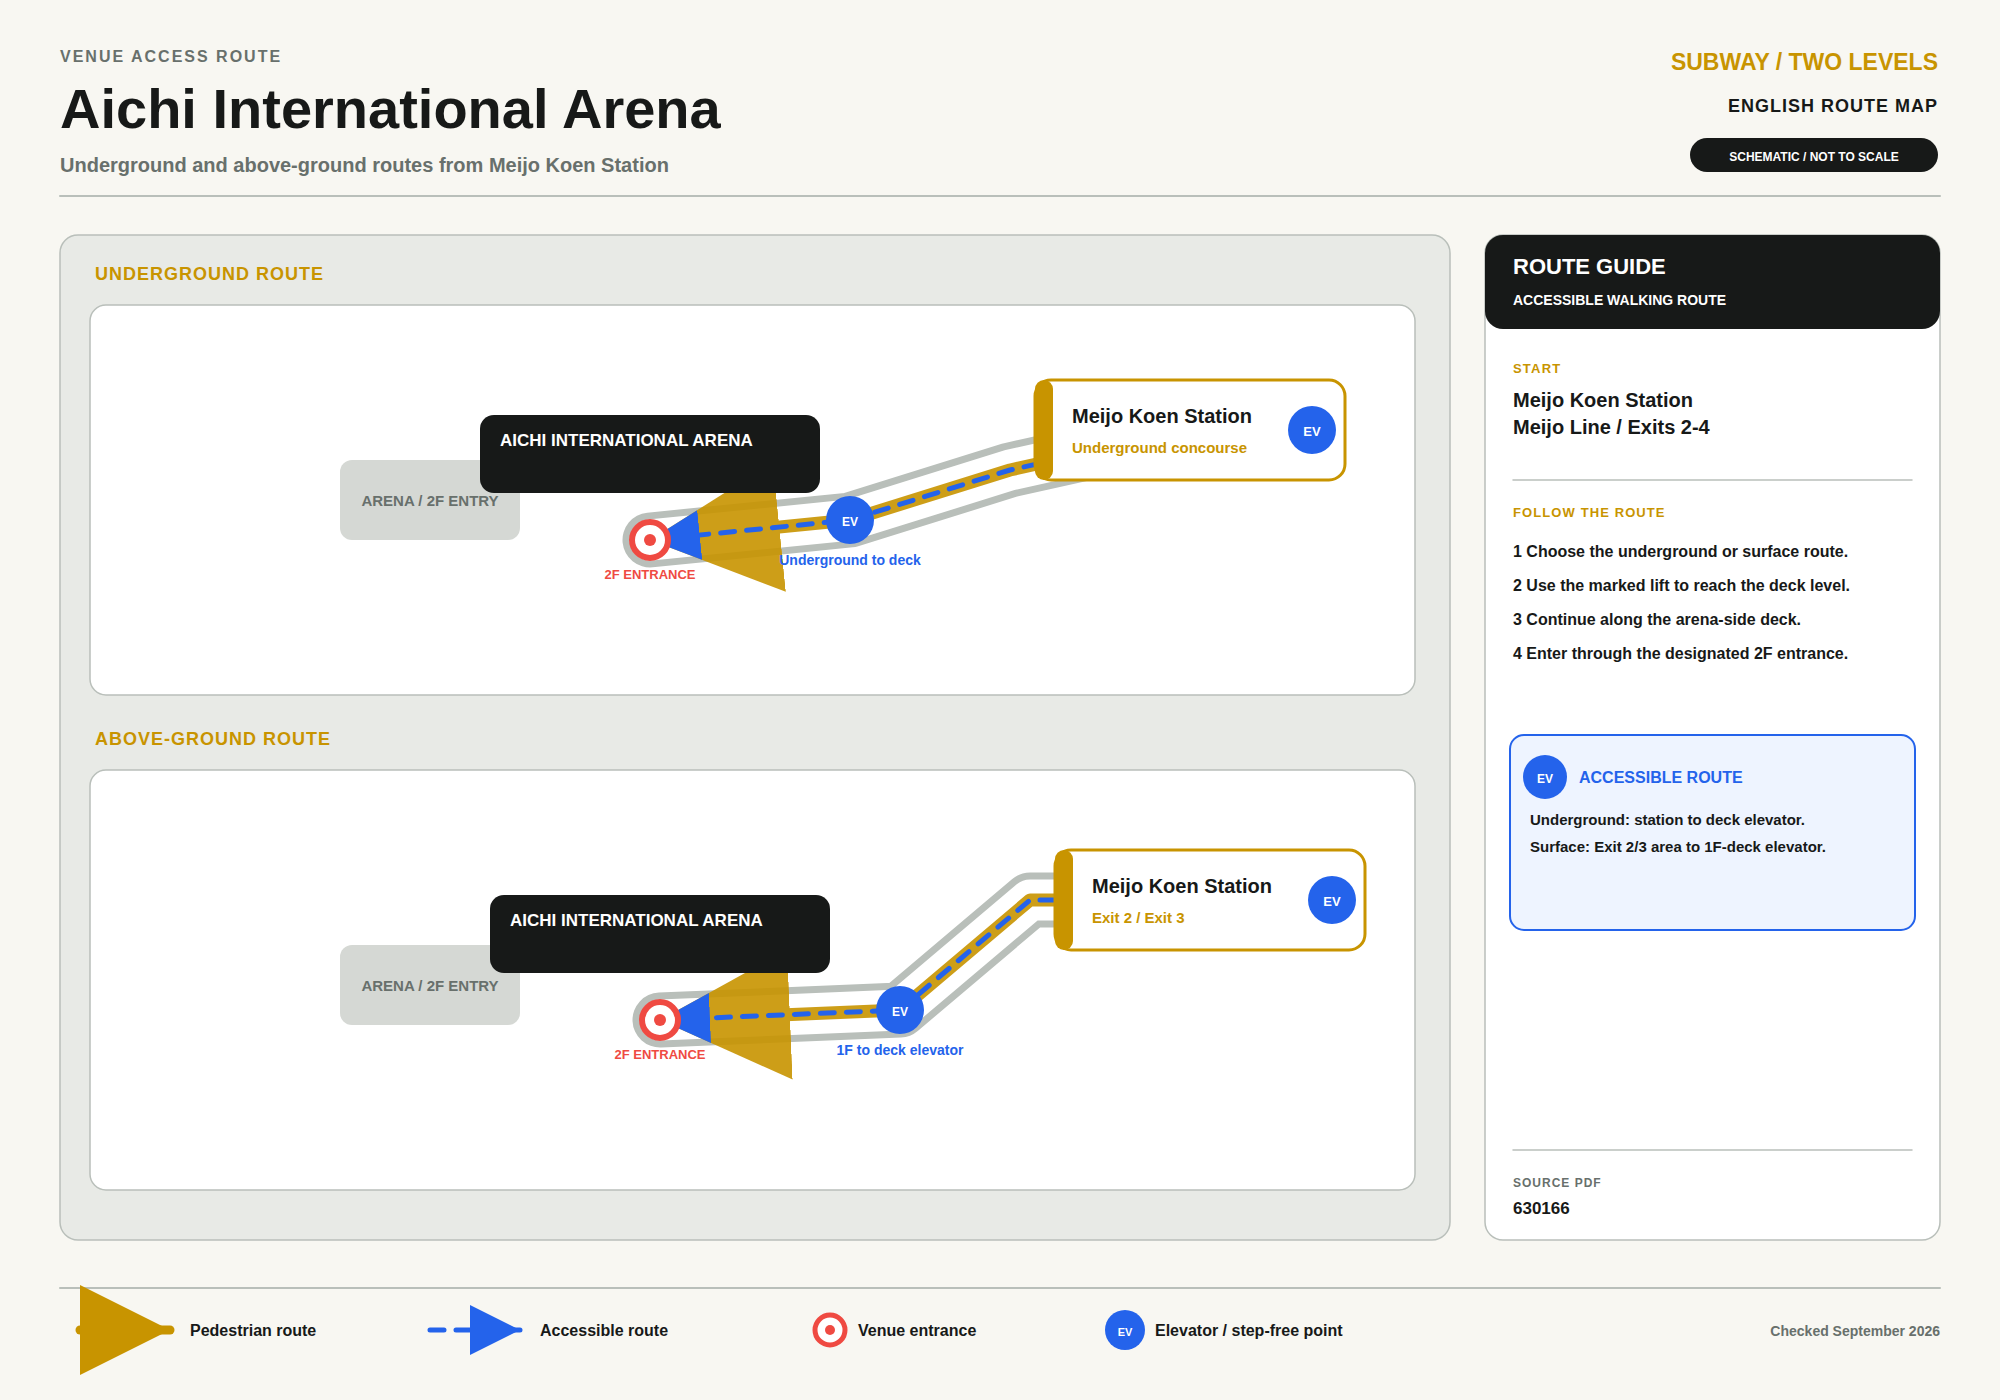
Task: Click the 'SUBWAY / TWO LEVELS' heading
Action: click(x=1804, y=62)
